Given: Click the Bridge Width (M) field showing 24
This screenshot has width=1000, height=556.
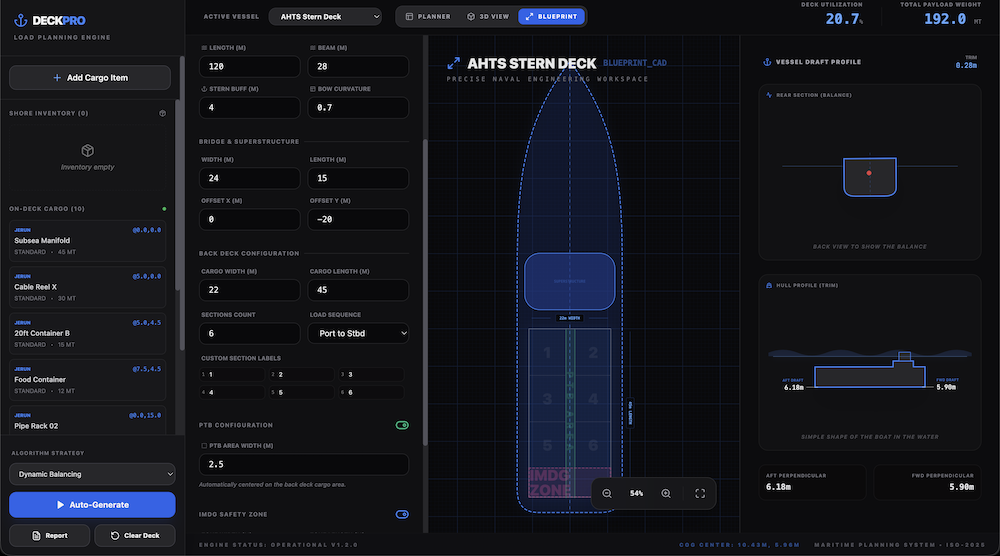Looking at the screenshot, I should [x=249, y=179].
